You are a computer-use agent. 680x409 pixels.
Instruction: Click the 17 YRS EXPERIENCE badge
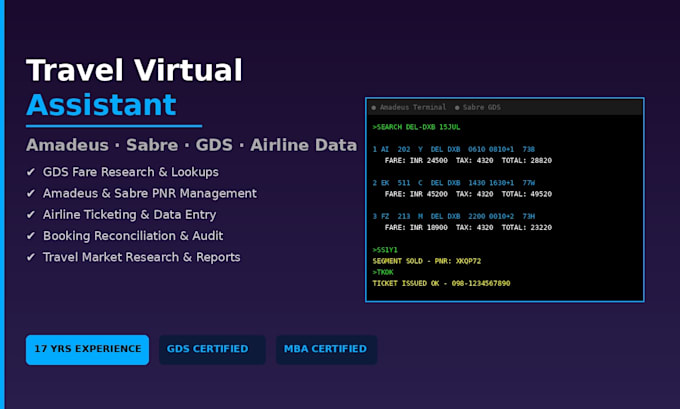click(x=87, y=350)
